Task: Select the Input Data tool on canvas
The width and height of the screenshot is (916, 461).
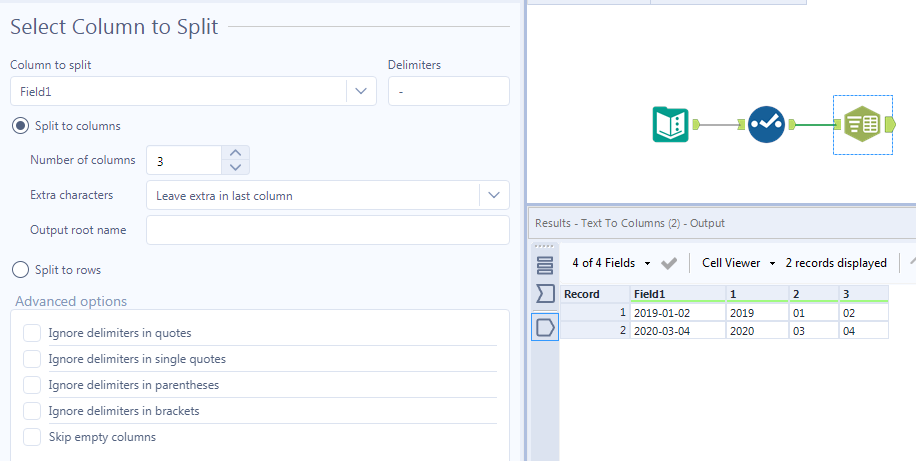Action: pos(670,124)
